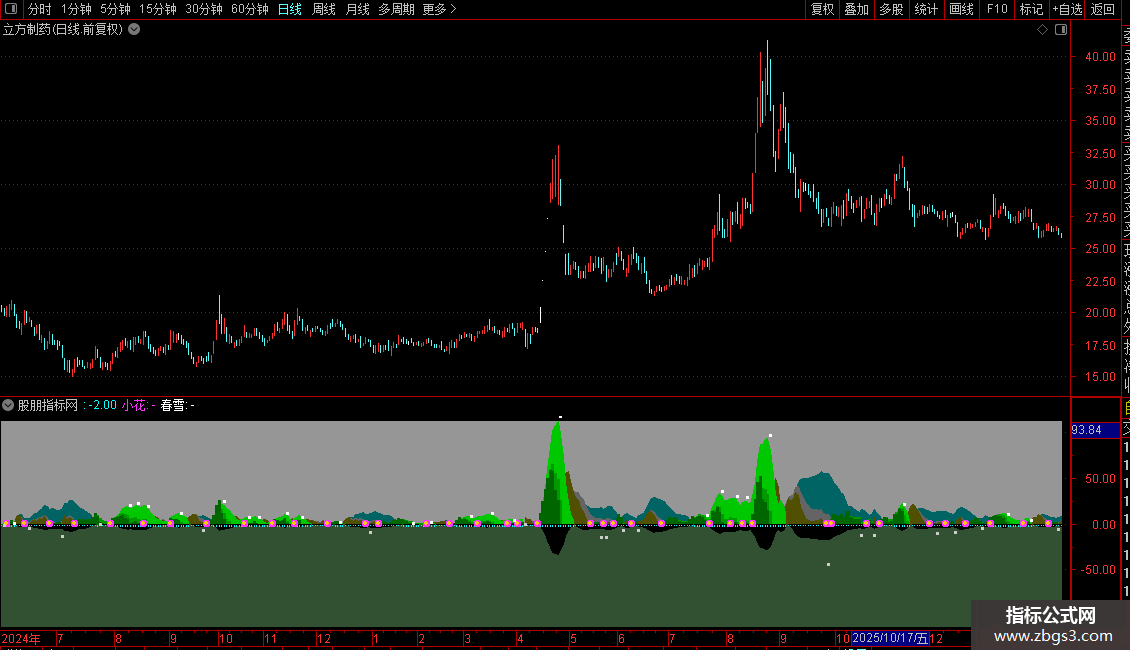Viewport: 1130px width, 650px height.
Task: Open 多周期 multi-period view
Action: (x=396, y=9)
